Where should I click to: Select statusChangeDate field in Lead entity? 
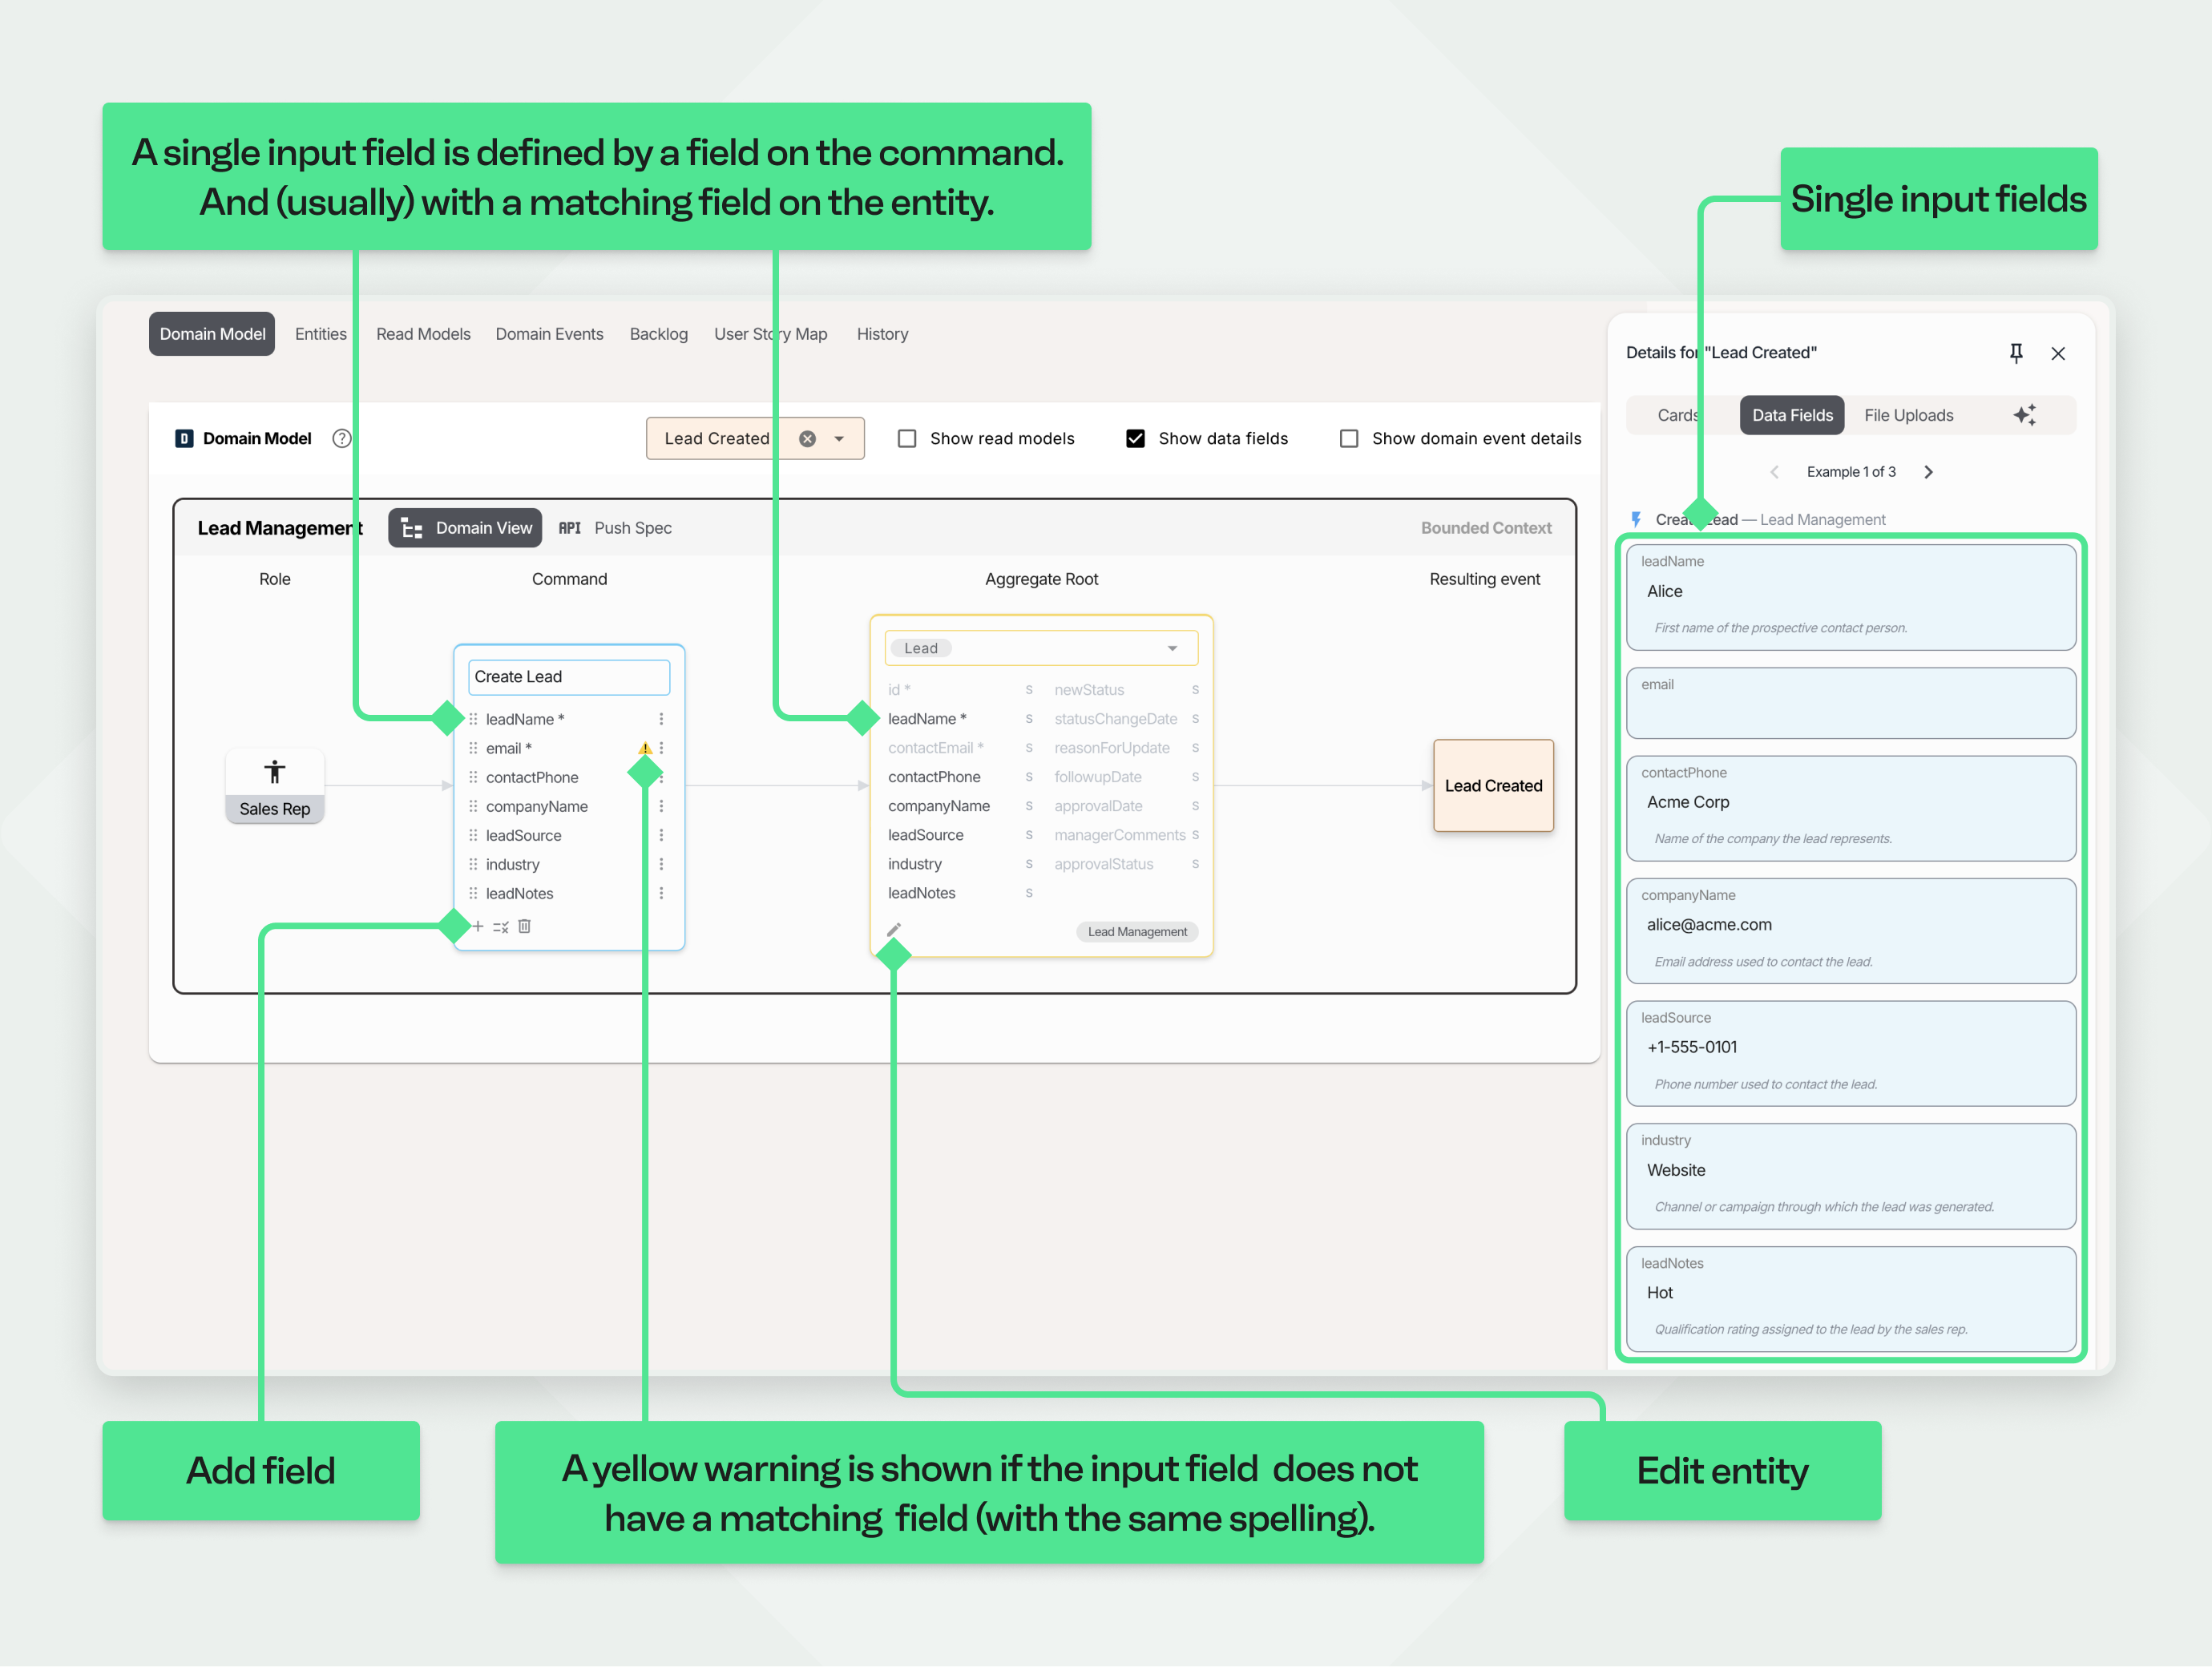pyautogui.click(x=1115, y=719)
